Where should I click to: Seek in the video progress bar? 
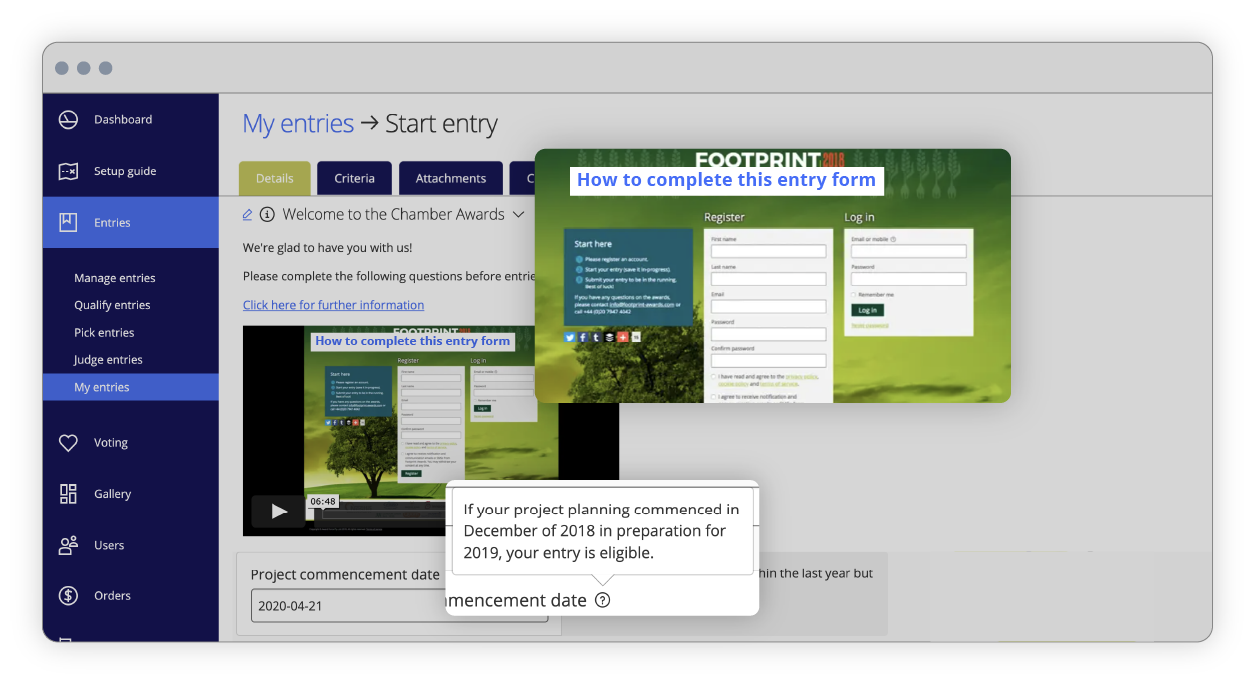pyautogui.click(x=380, y=516)
